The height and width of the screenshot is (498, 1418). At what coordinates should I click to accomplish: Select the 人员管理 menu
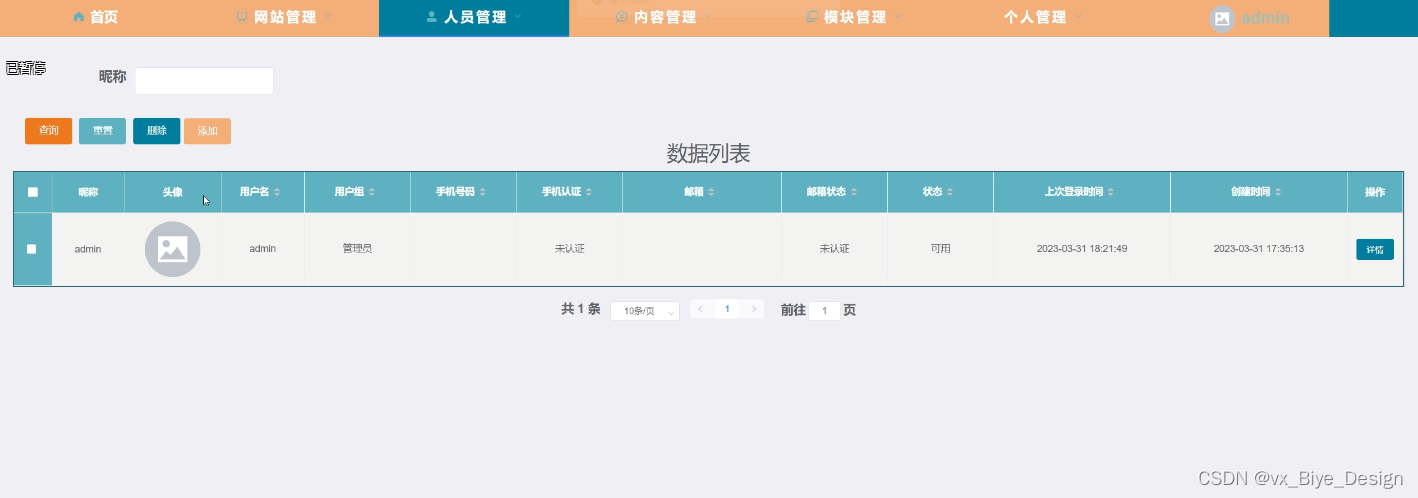pos(474,17)
